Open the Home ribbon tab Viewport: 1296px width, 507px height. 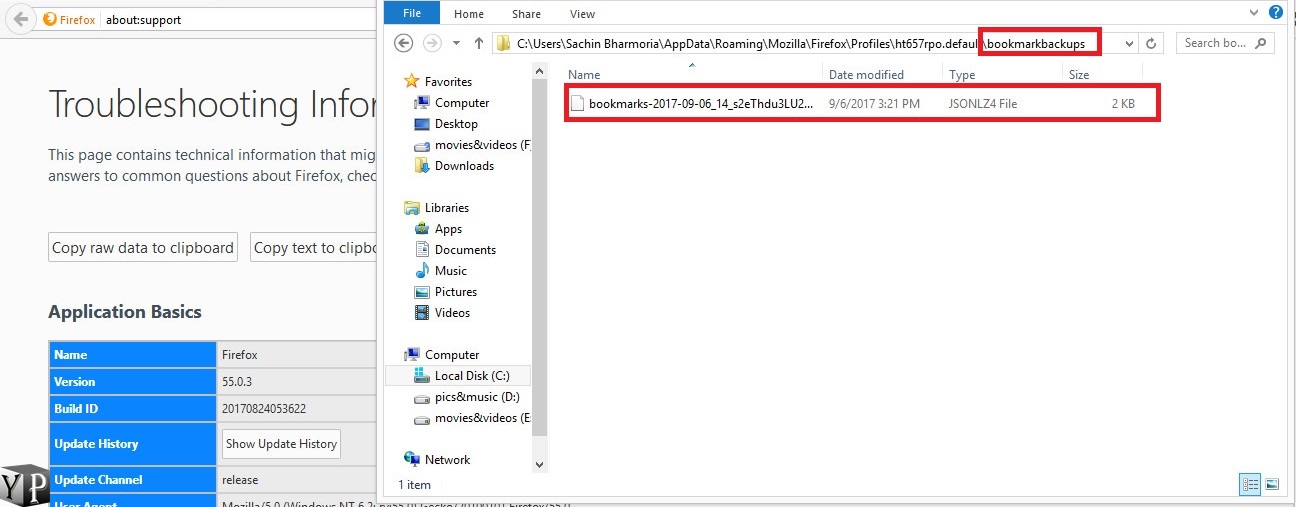(469, 14)
